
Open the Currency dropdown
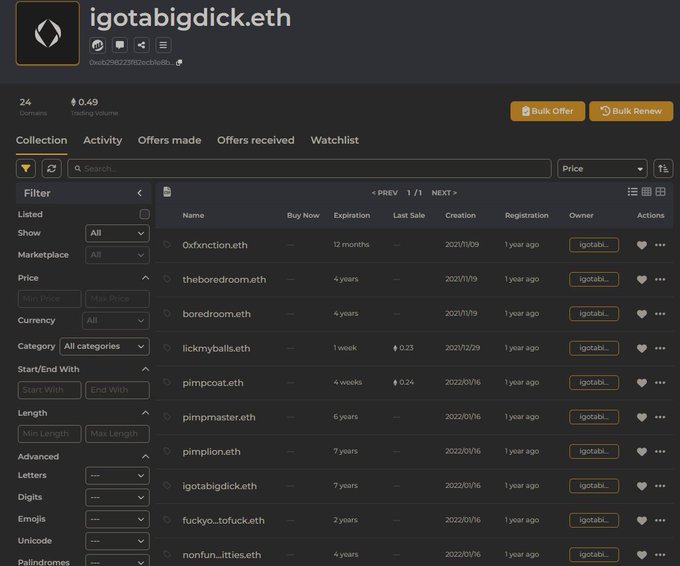(115, 321)
